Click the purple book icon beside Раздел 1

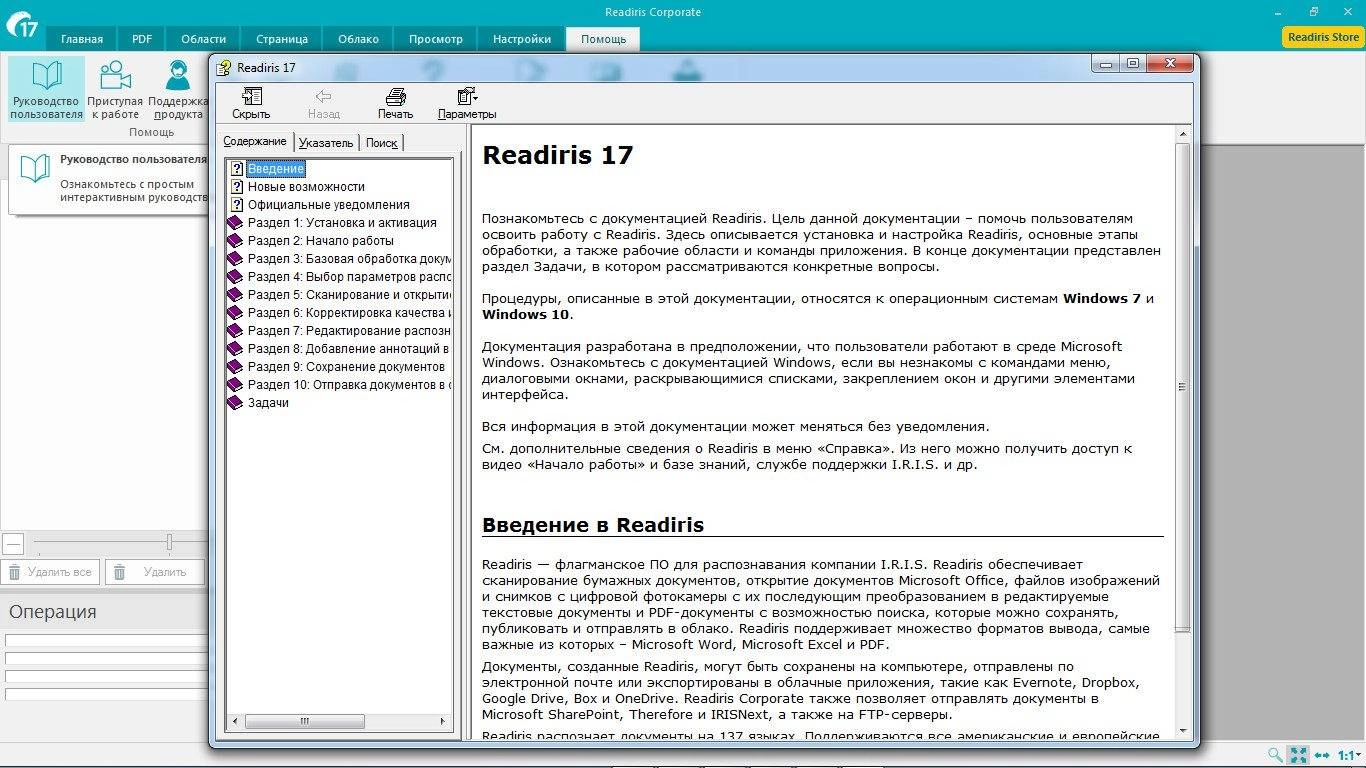(x=235, y=223)
